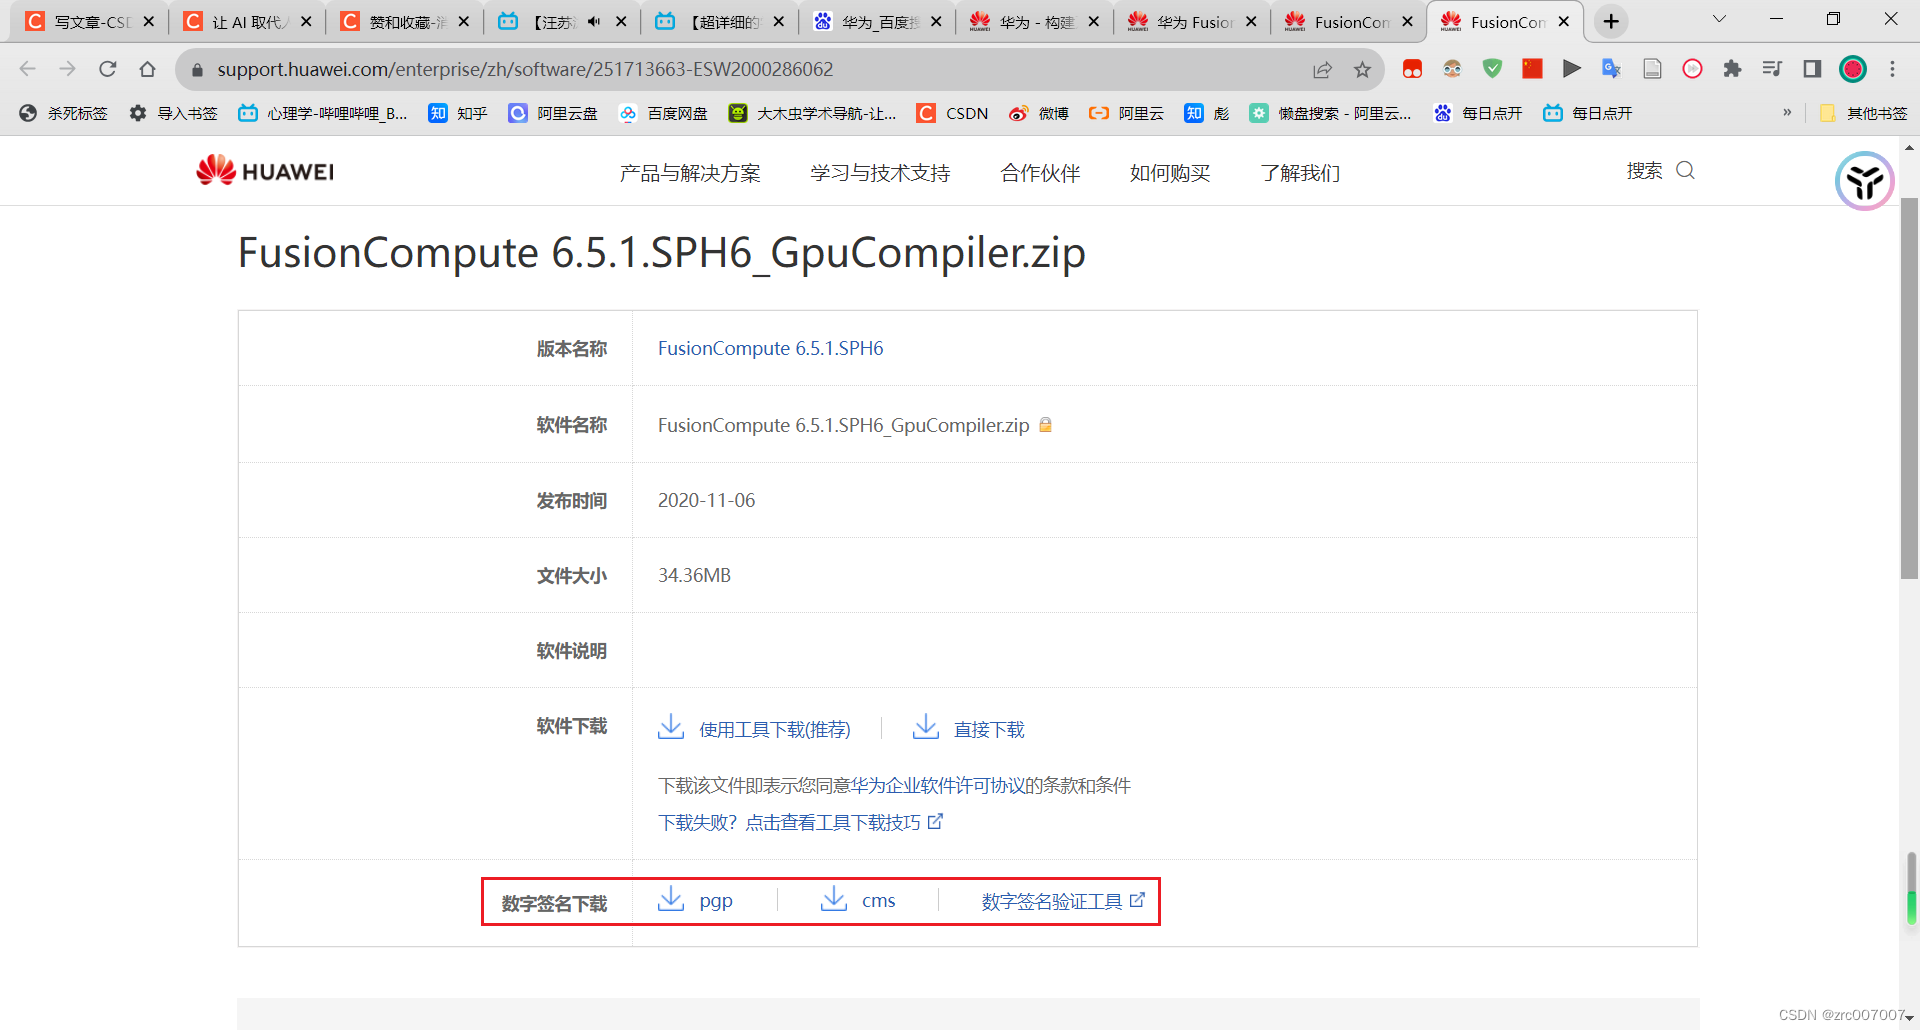Image resolution: width=1920 pixels, height=1030 pixels.
Task: Mute the 【汪苏 tab audio icon
Action: [594, 21]
